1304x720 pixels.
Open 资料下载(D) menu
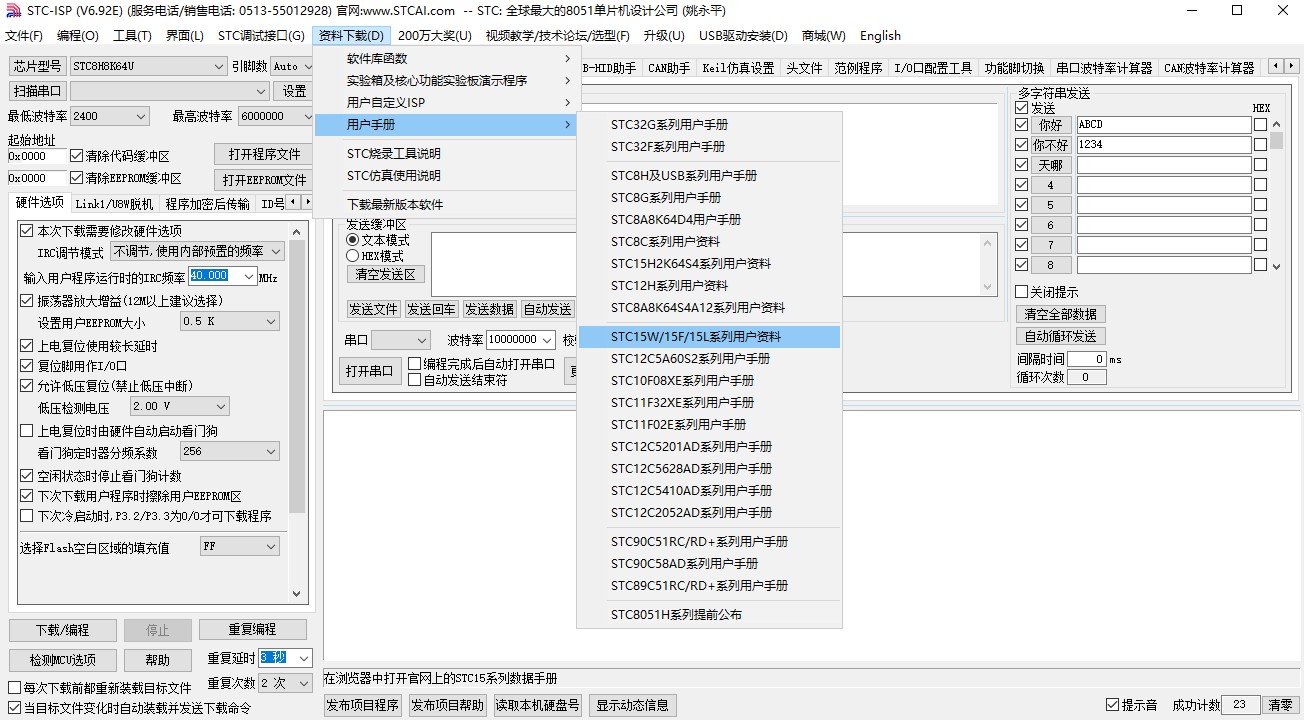pos(351,35)
